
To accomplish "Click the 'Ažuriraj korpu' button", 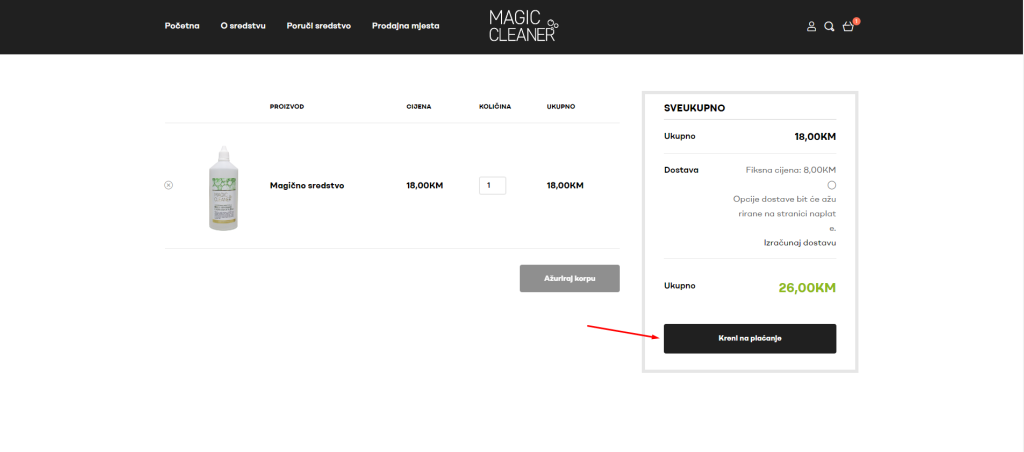I will pos(569,278).
